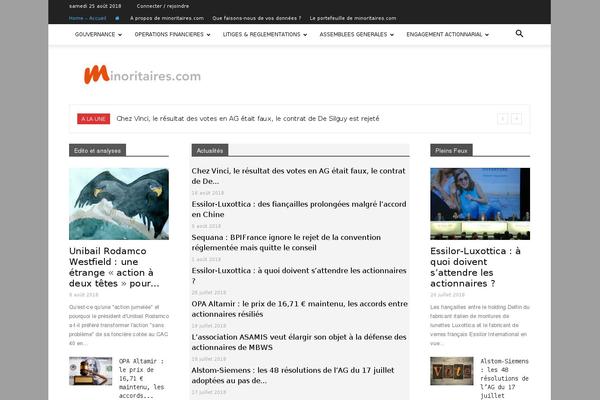Viewport: 600px width, 400px height.
Task: Click Connecter / rejoindre link
Action: tap(163, 6)
